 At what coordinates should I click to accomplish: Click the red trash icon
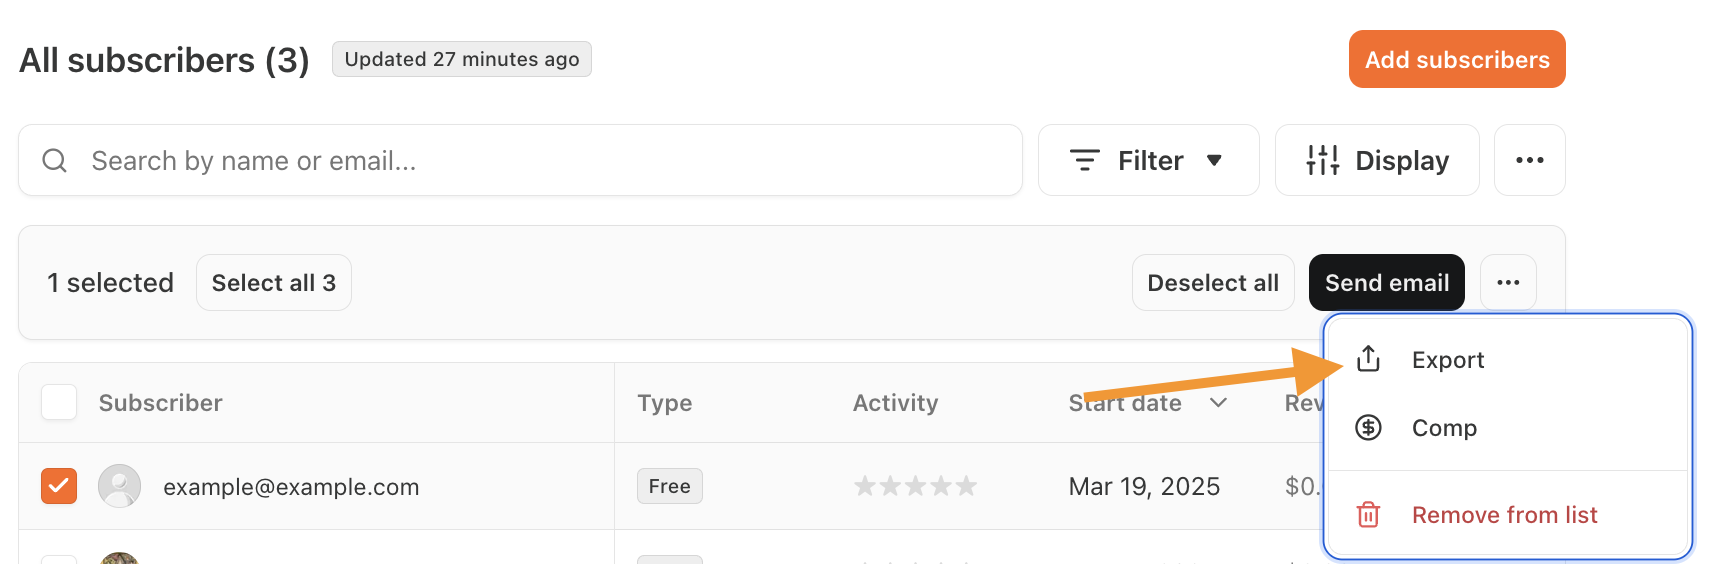point(1368,515)
